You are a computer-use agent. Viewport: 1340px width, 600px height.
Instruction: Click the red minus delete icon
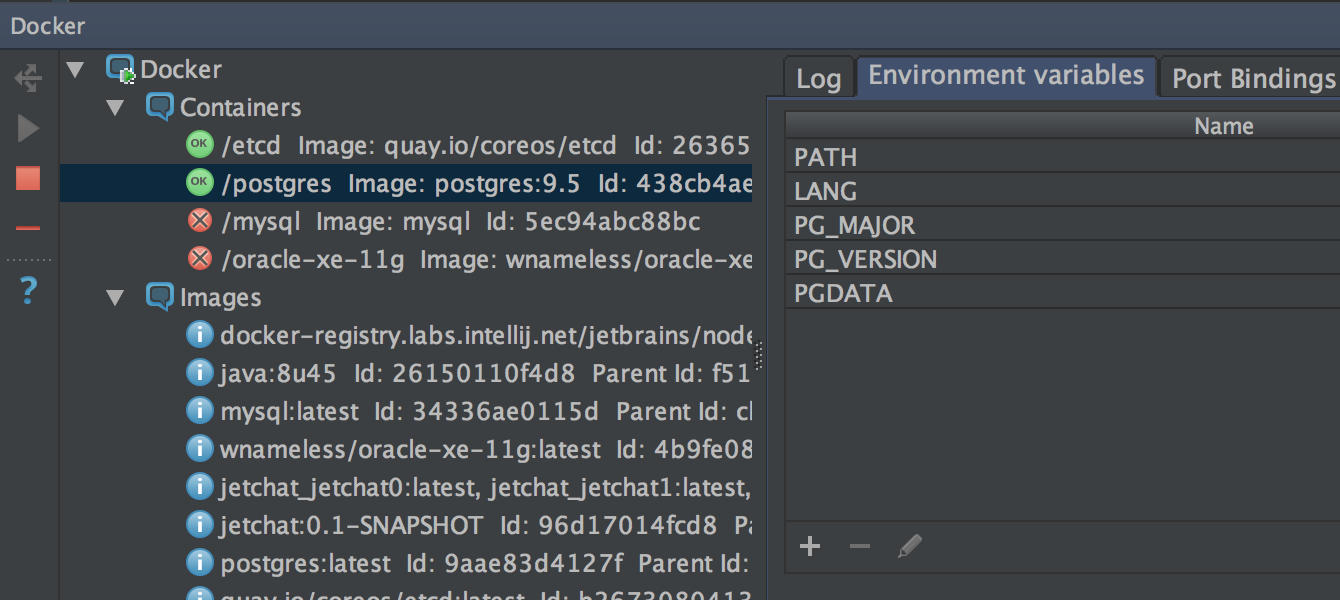click(x=28, y=229)
